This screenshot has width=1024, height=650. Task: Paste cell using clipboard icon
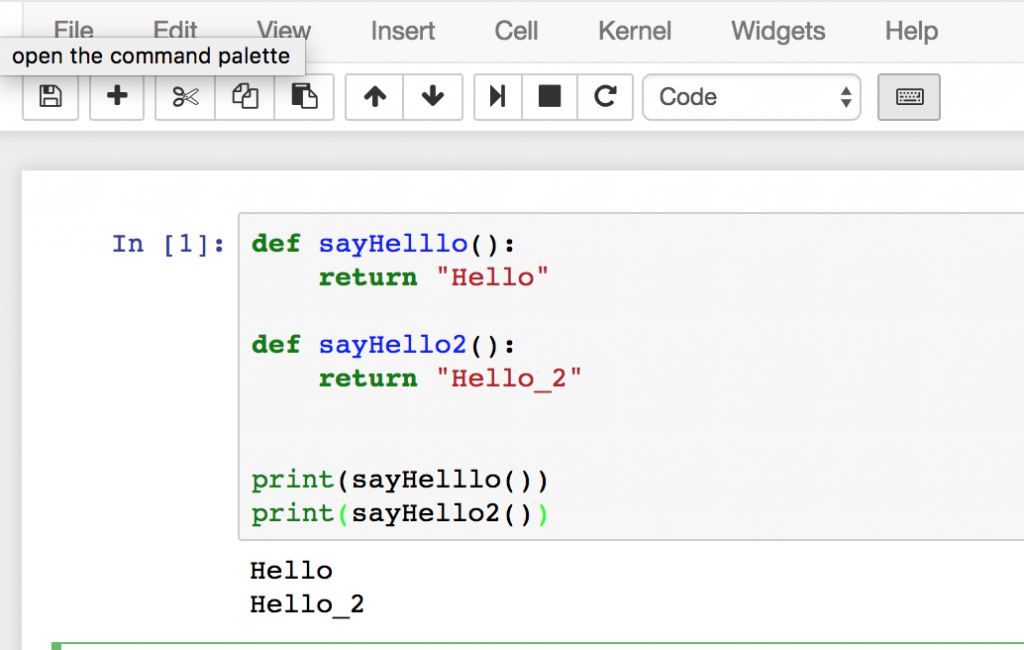(x=304, y=97)
